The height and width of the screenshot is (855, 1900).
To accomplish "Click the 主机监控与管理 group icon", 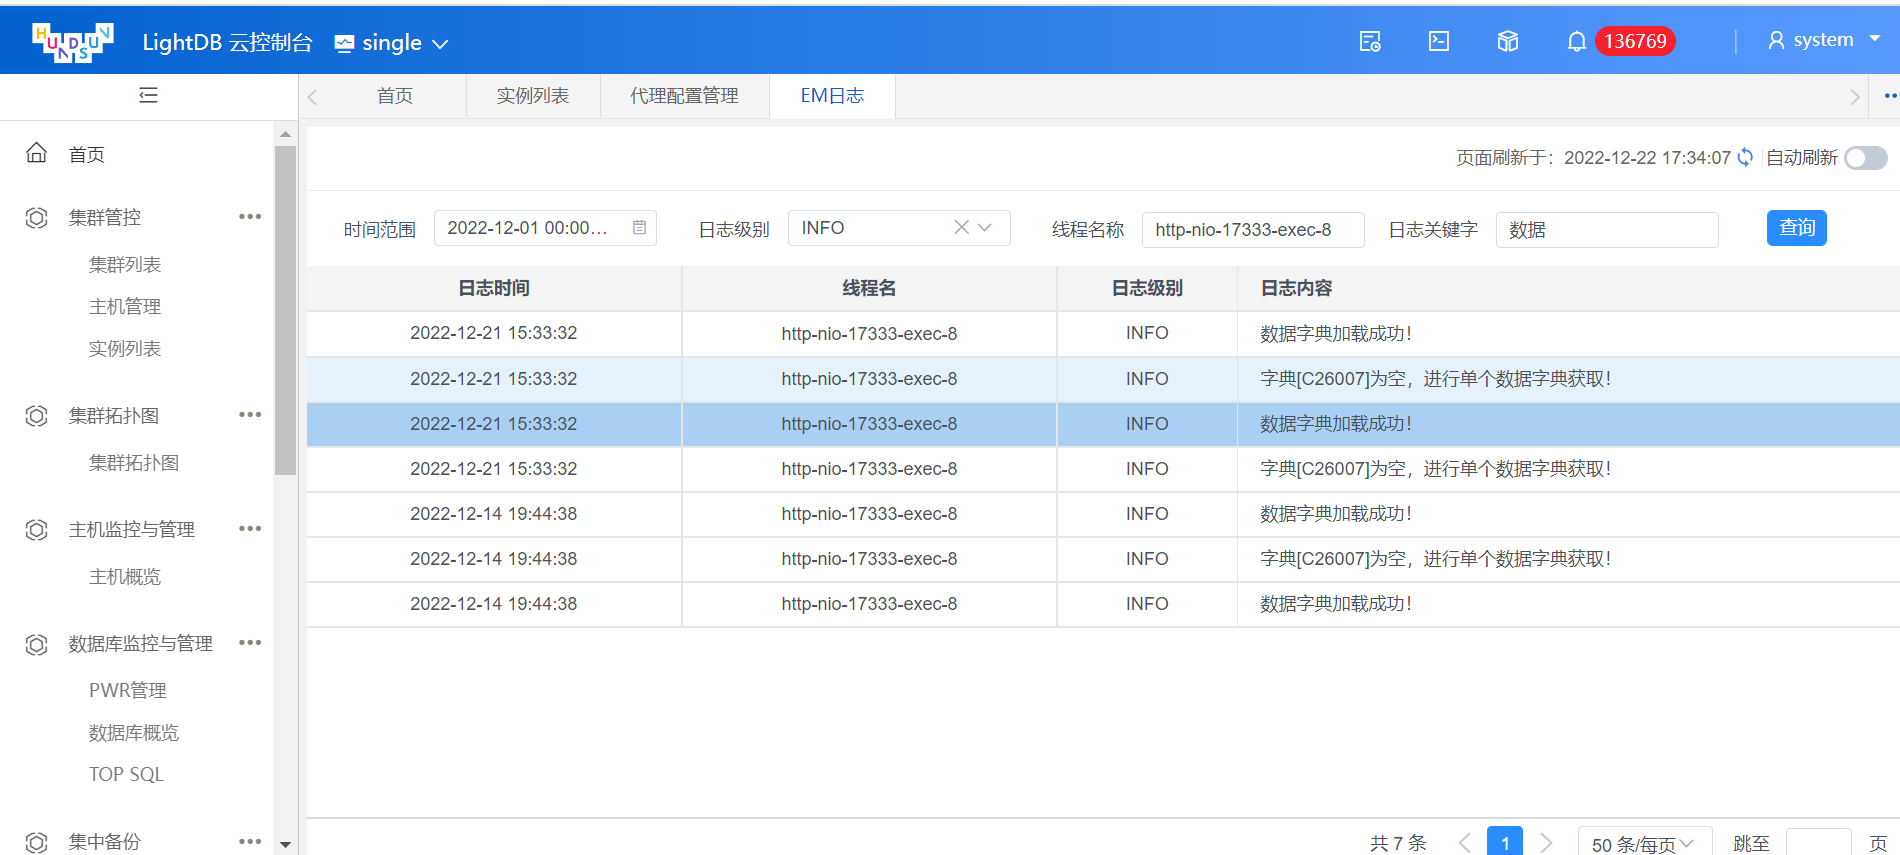I will (36, 529).
